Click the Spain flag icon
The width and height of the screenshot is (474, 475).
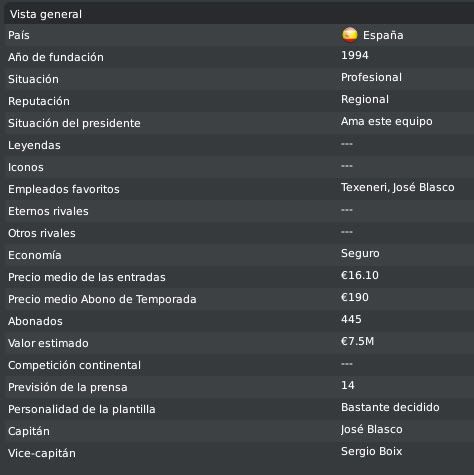[x=350, y=35]
